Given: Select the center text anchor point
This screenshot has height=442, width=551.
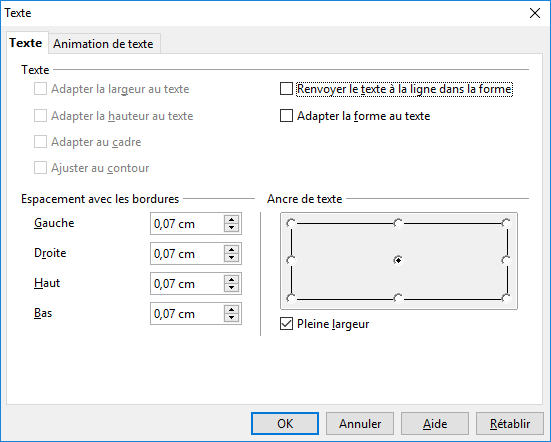Looking at the screenshot, I should pos(398,260).
